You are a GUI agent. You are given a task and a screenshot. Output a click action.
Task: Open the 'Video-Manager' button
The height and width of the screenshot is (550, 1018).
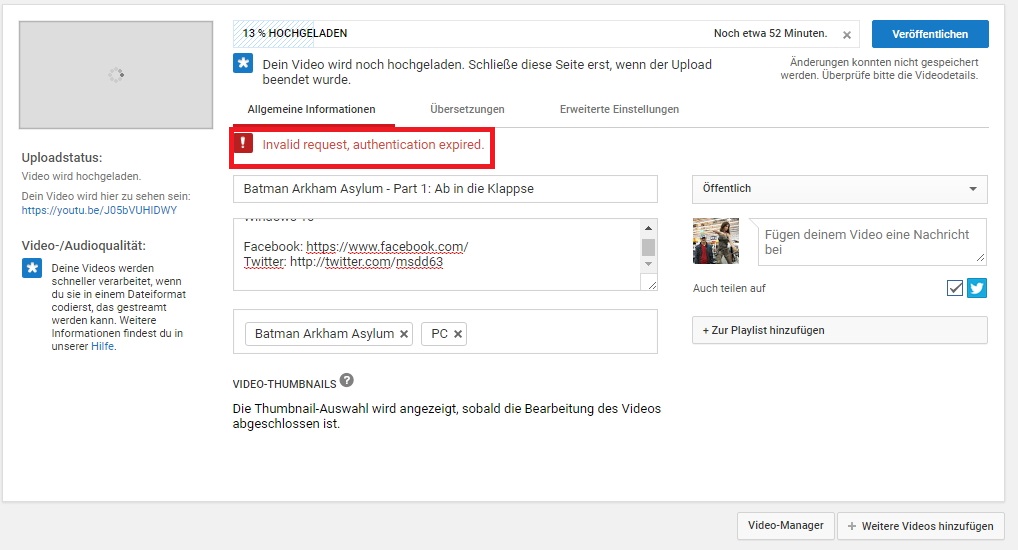click(x=785, y=525)
